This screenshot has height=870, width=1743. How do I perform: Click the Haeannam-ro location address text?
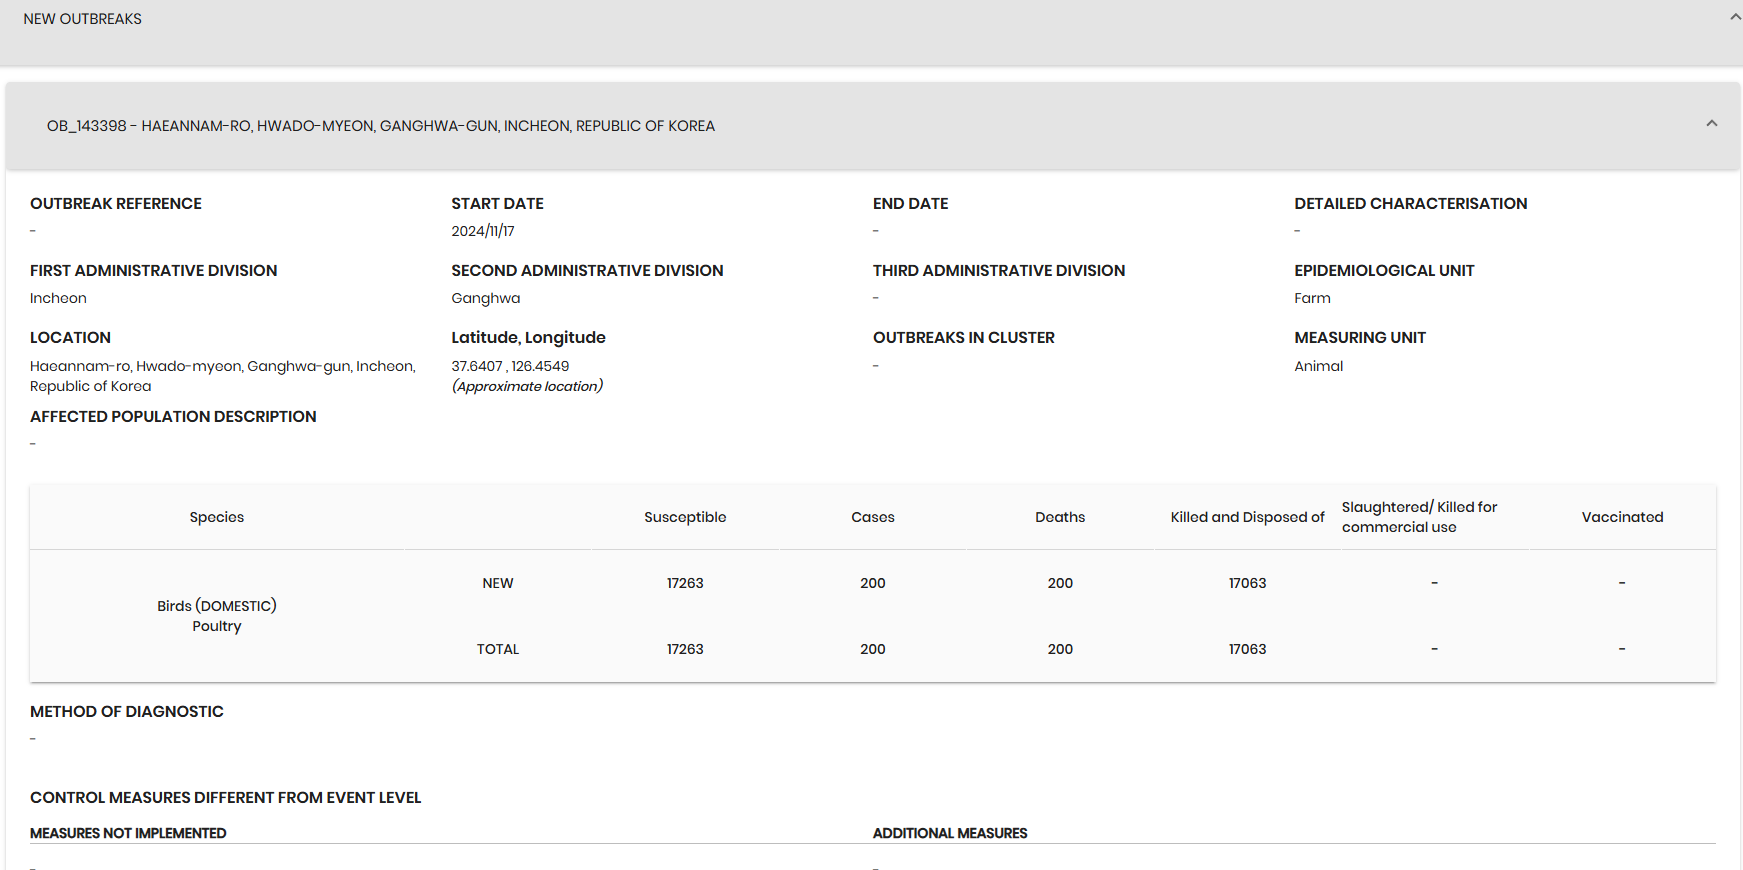coord(223,376)
